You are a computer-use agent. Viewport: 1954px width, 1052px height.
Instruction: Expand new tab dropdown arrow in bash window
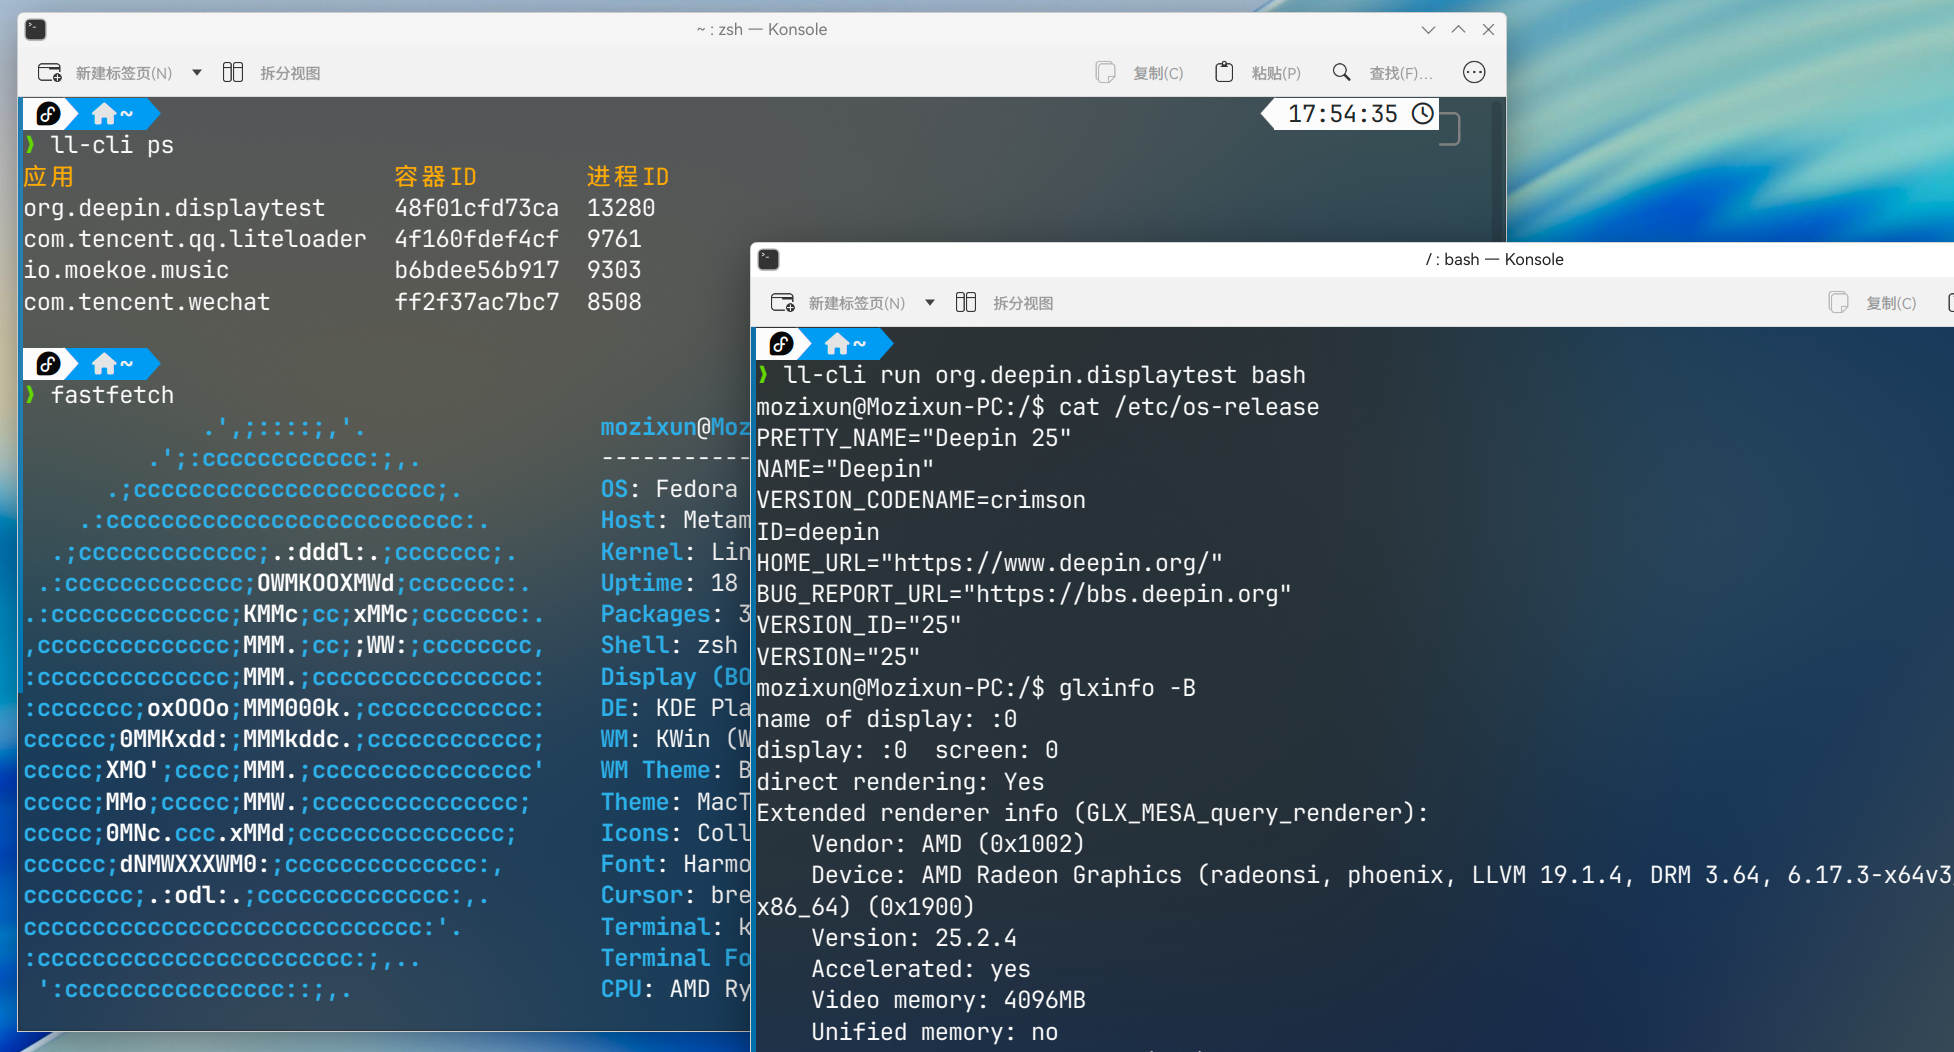pyautogui.click(x=930, y=303)
